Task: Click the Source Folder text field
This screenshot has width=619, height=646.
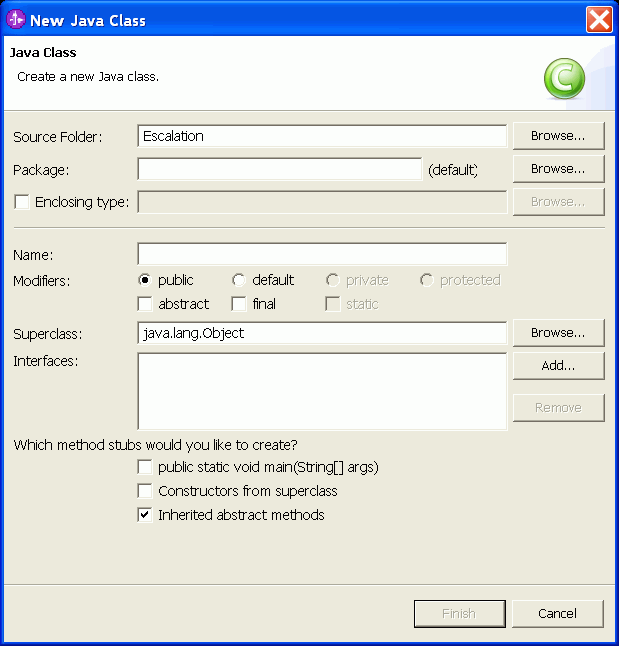Action: click(x=322, y=136)
